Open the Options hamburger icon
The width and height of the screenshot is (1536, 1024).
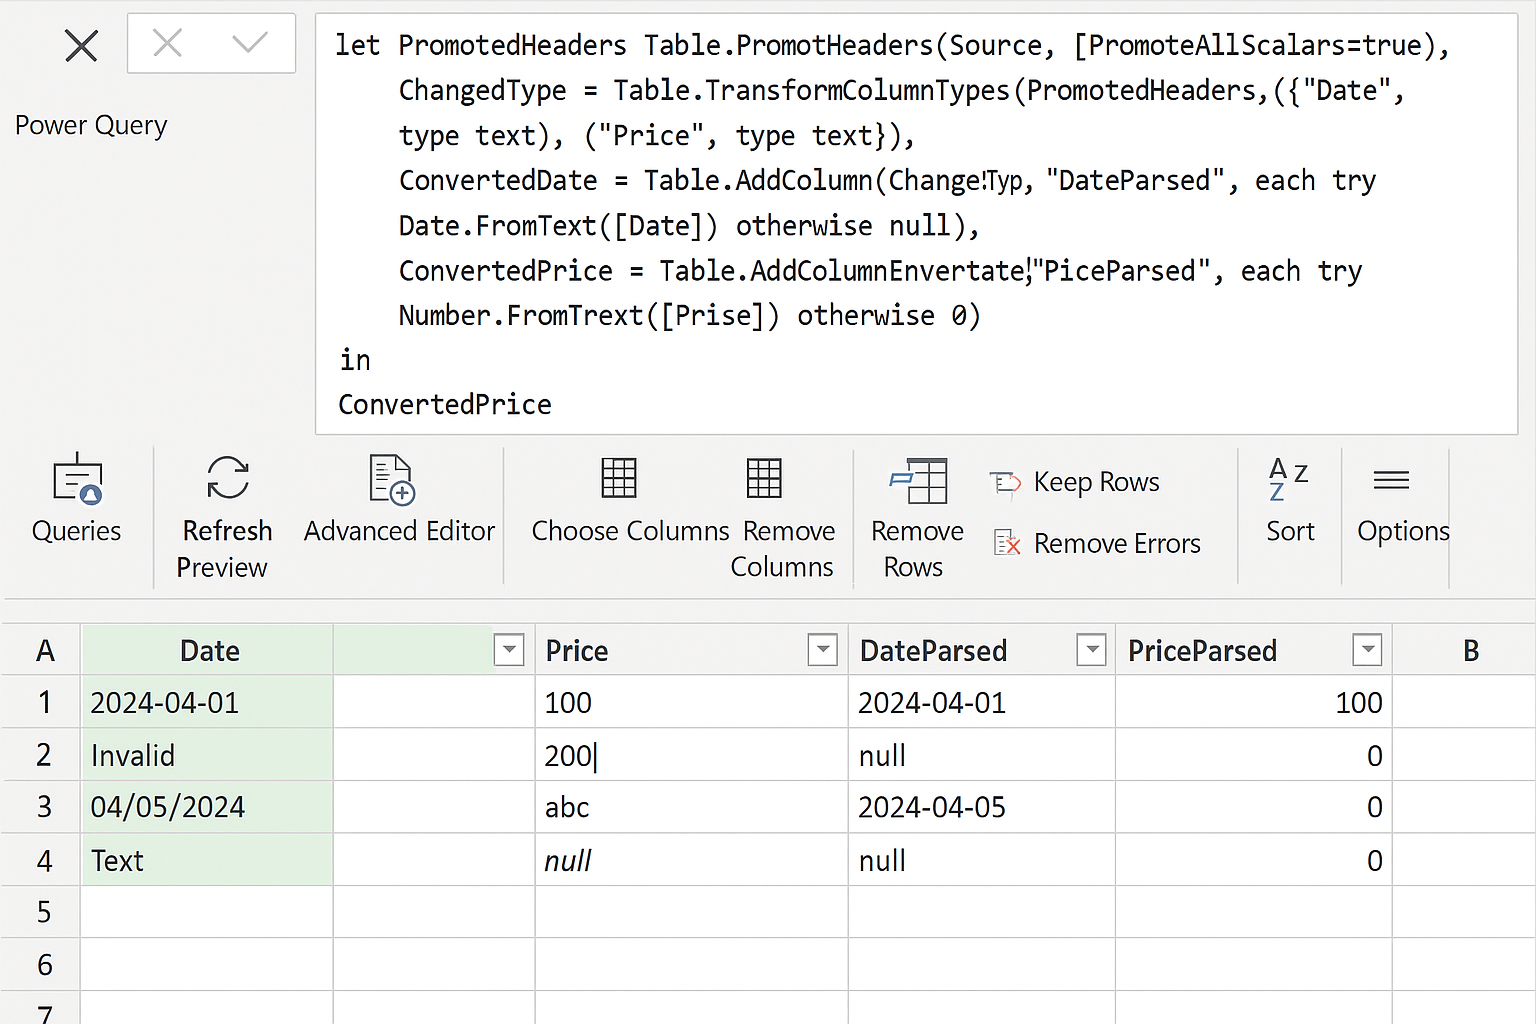(x=1391, y=481)
